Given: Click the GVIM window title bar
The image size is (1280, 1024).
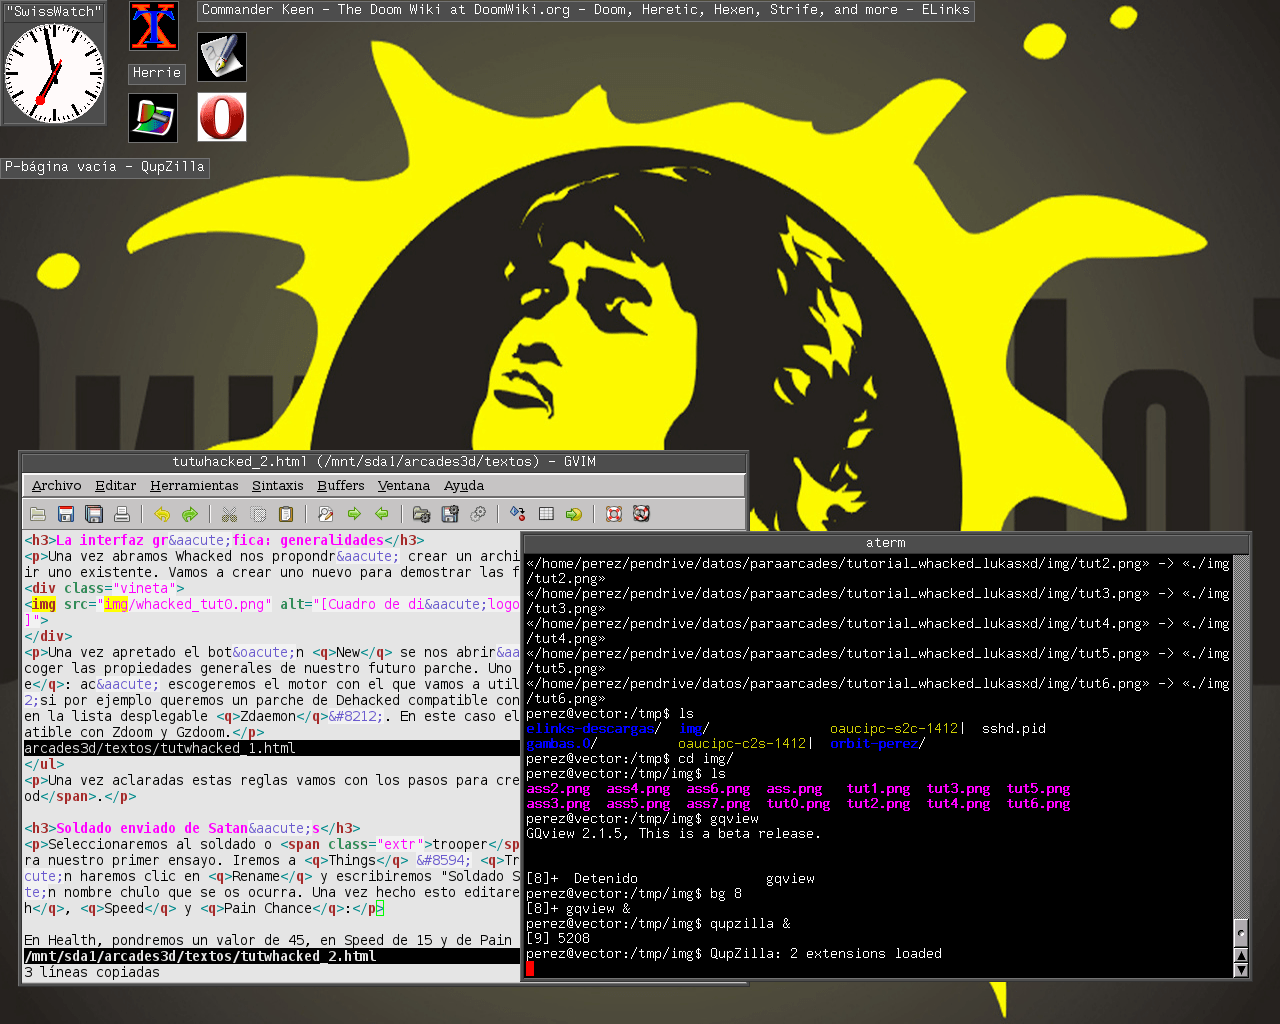Looking at the screenshot, I should pyautogui.click(x=384, y=462).
